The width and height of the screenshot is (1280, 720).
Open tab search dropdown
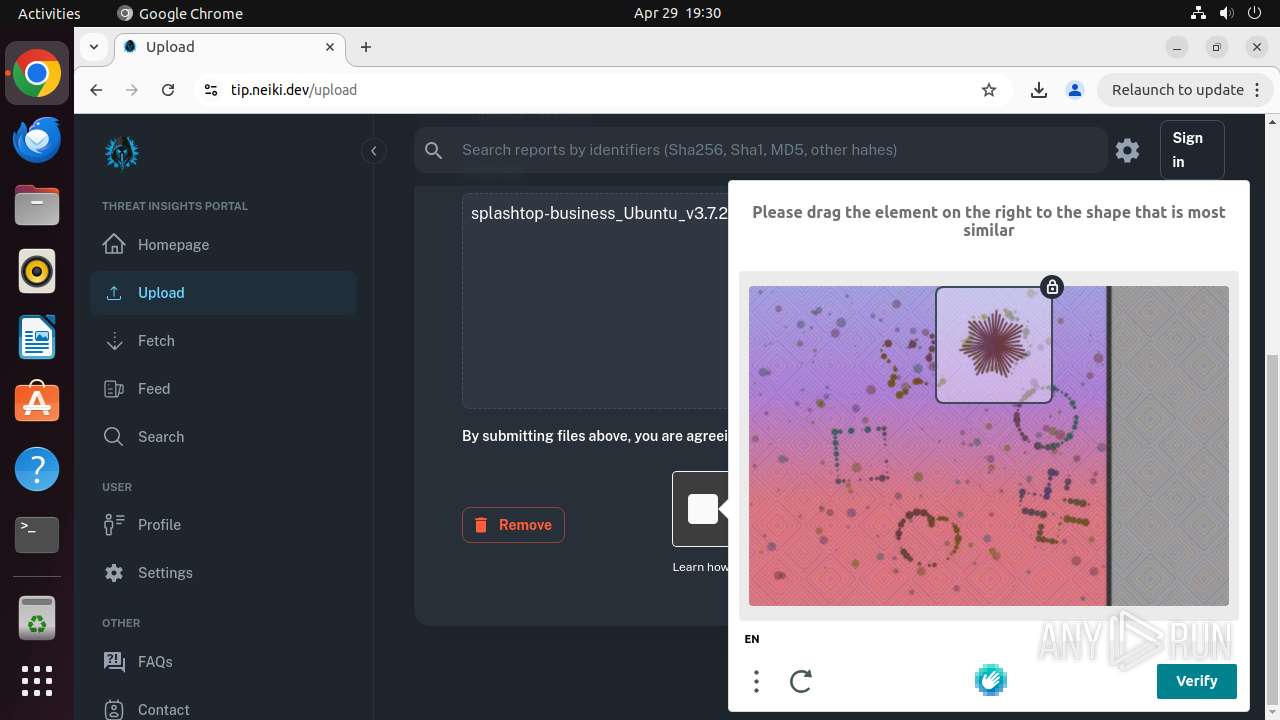tap(93, 47)
